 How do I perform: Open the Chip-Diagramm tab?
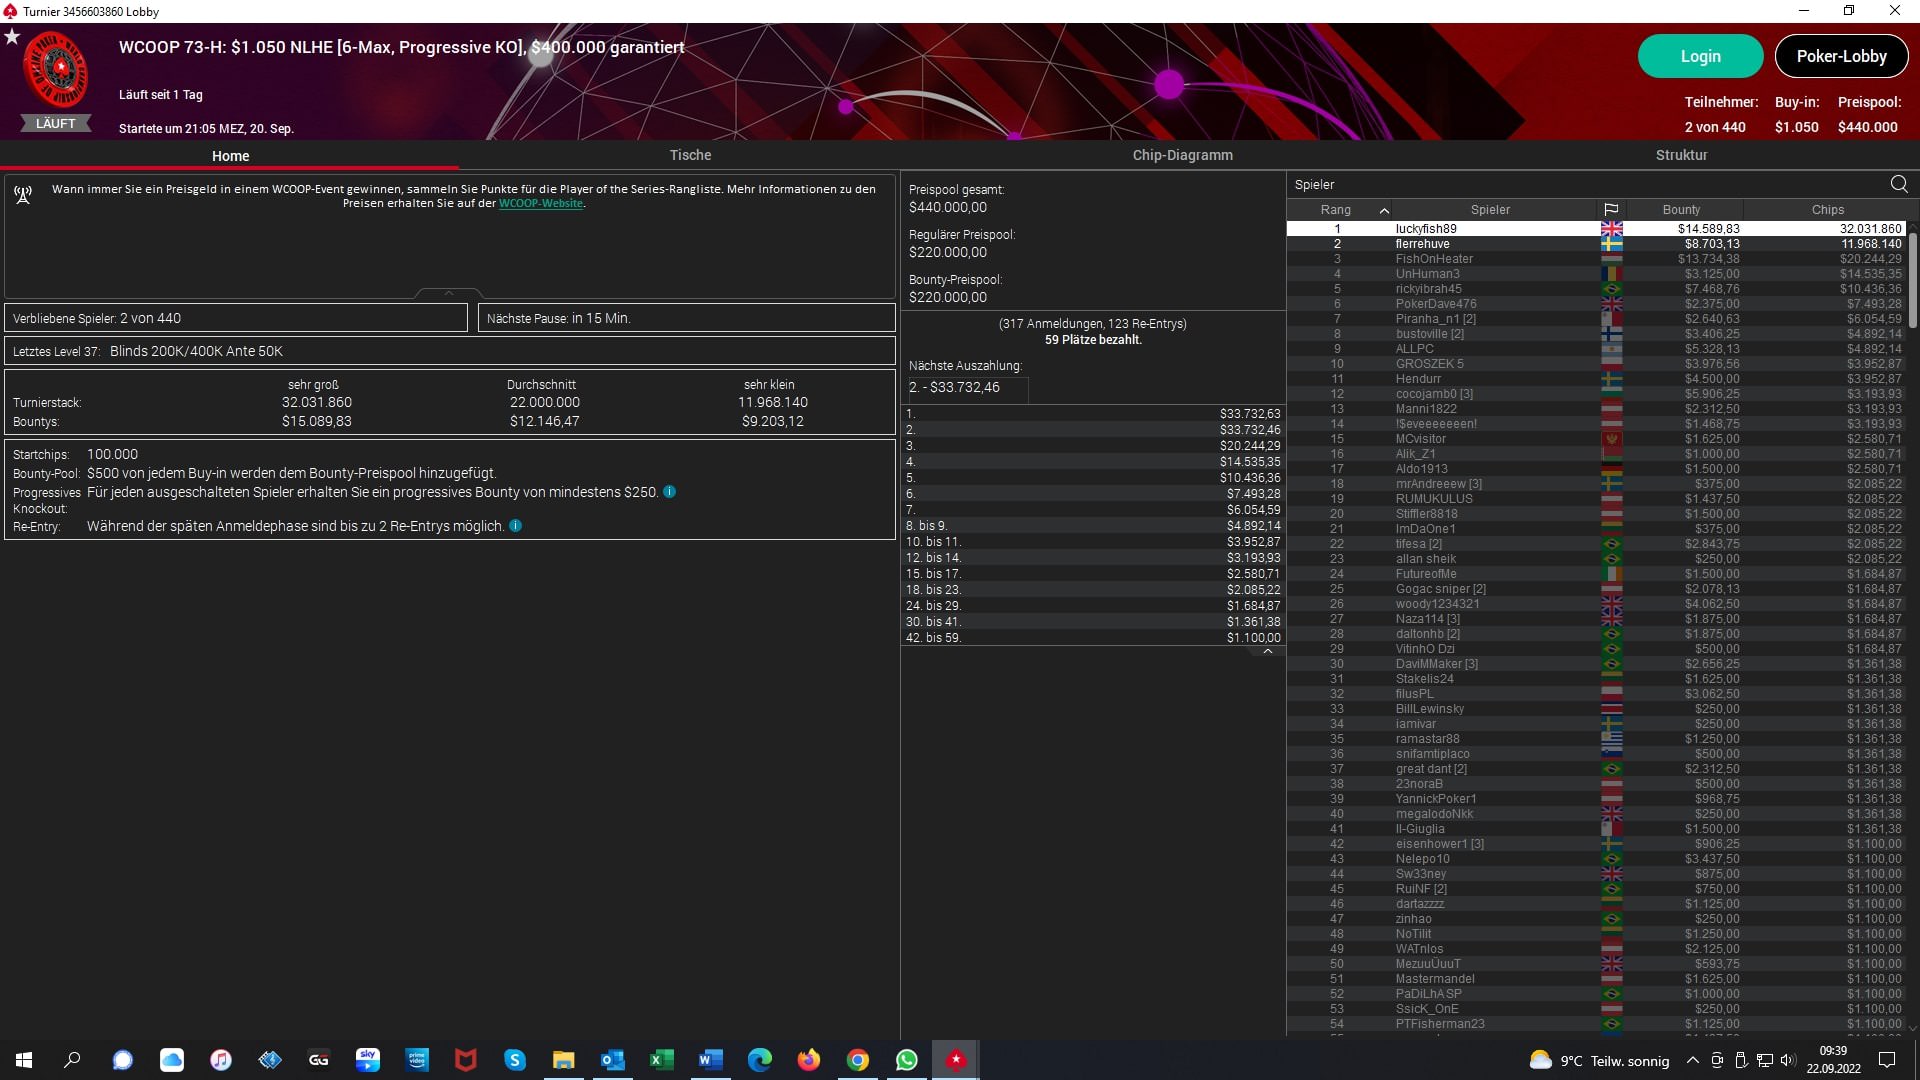point(1182,155)
